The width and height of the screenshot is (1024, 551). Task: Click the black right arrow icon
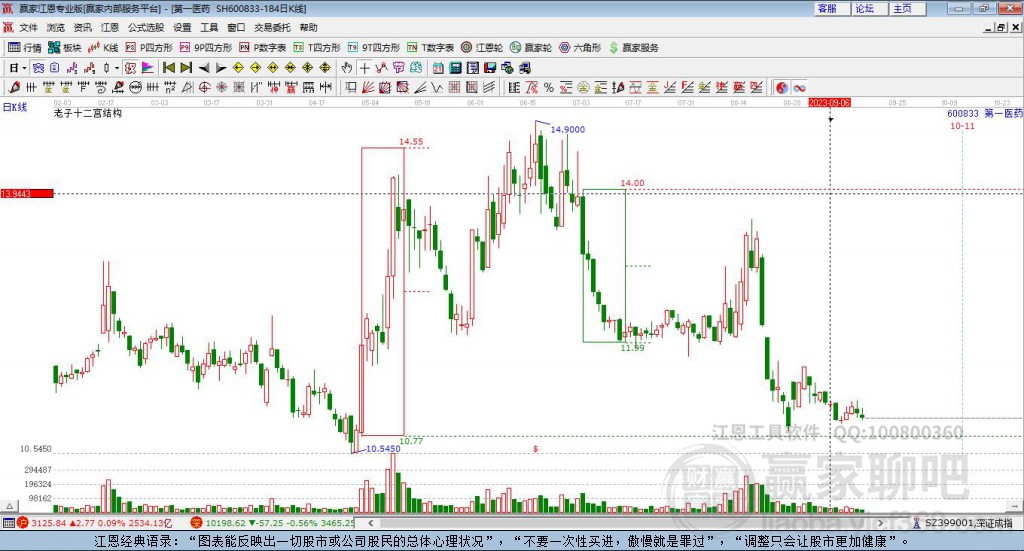221,68
